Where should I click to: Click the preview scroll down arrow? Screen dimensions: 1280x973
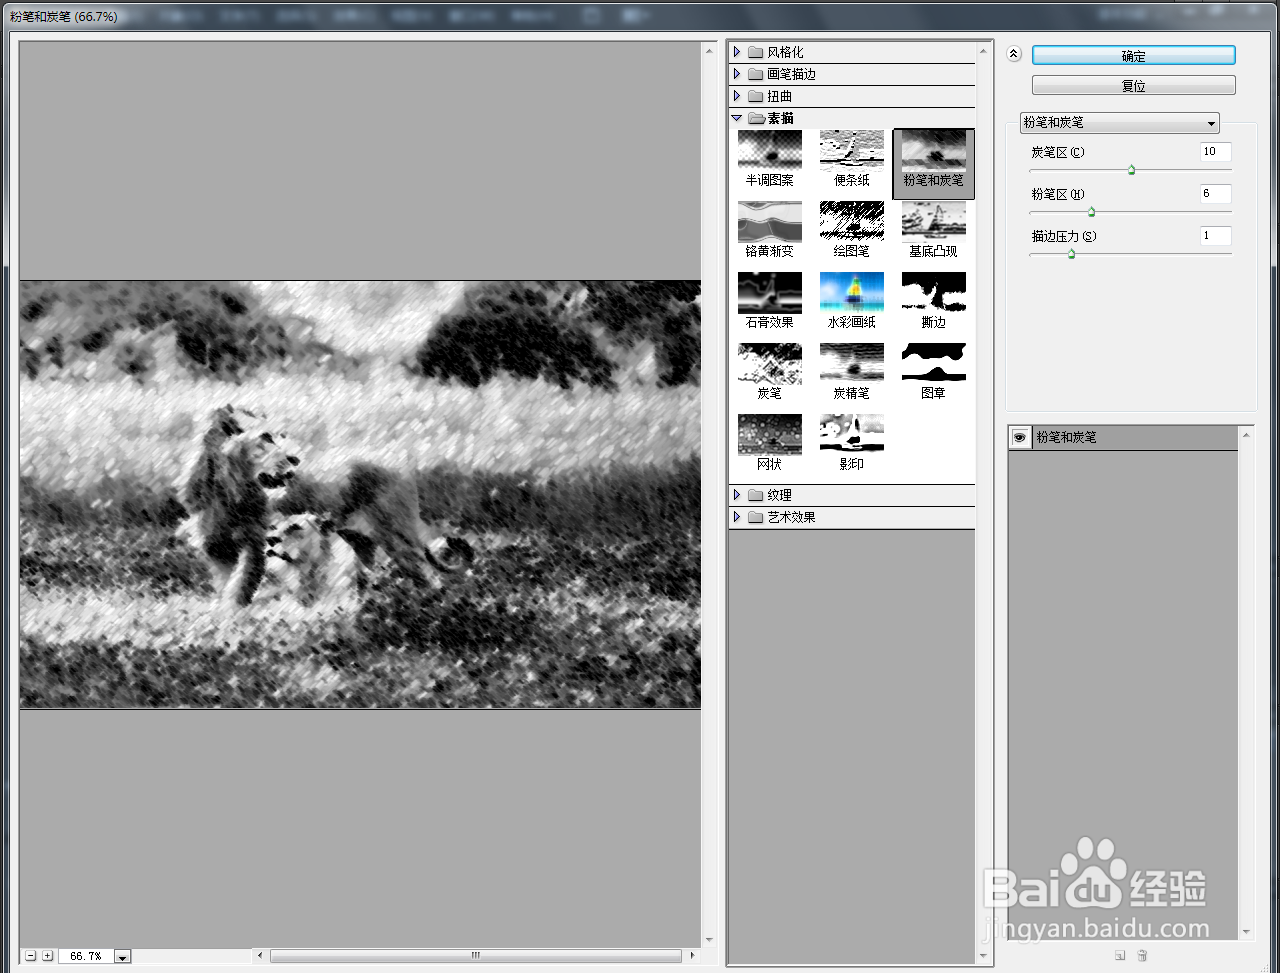[710, 940]
